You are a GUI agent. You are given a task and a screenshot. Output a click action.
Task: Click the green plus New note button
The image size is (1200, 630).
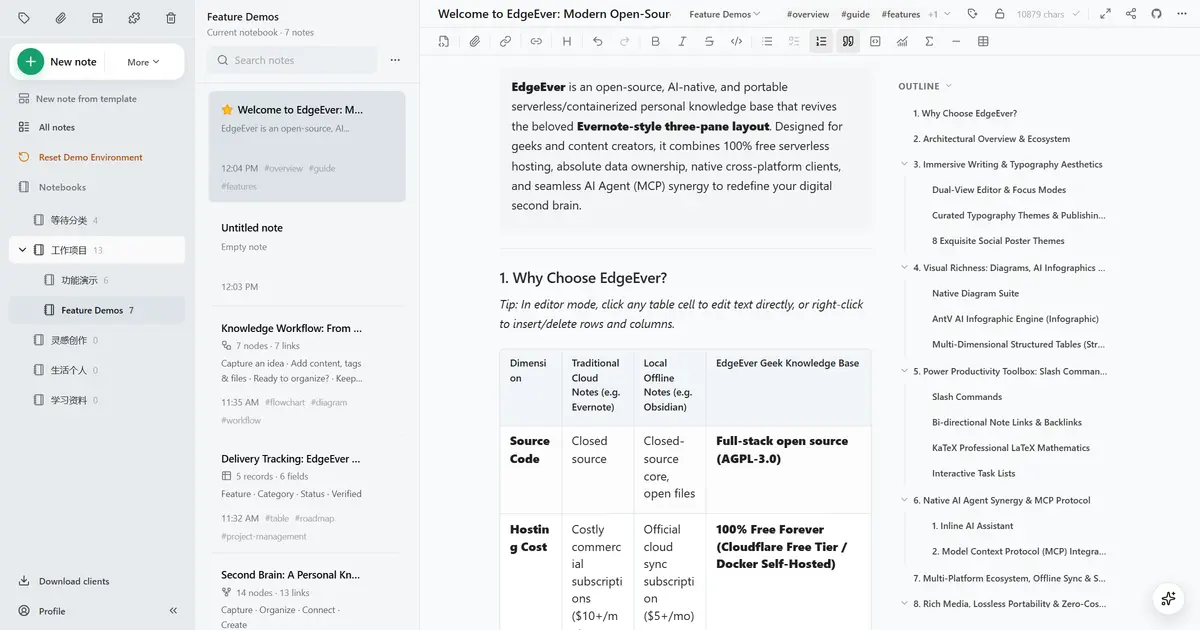[31, 62]
